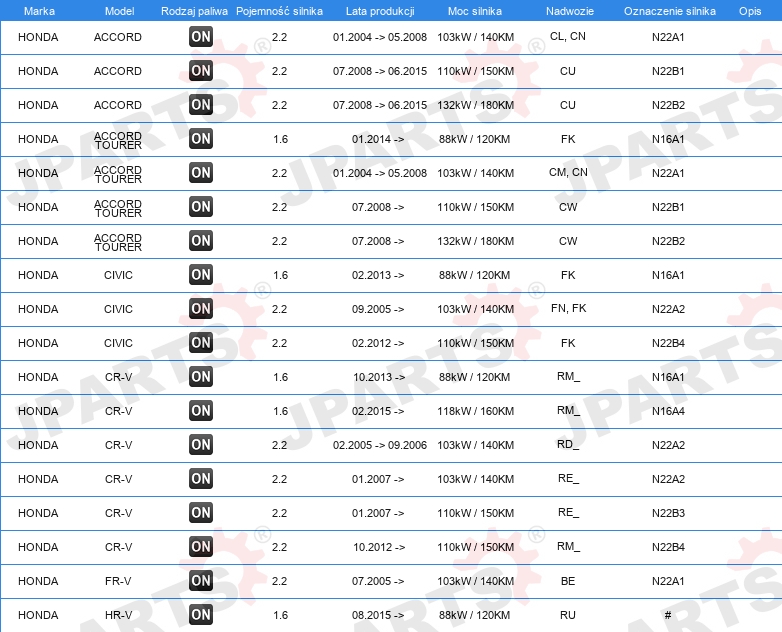Select the HONDA cell in the FR-V row

click(38, 581)
